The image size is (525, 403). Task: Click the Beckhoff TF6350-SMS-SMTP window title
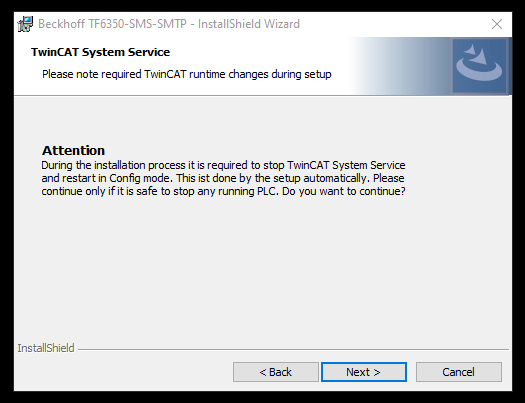coord(169,24)
